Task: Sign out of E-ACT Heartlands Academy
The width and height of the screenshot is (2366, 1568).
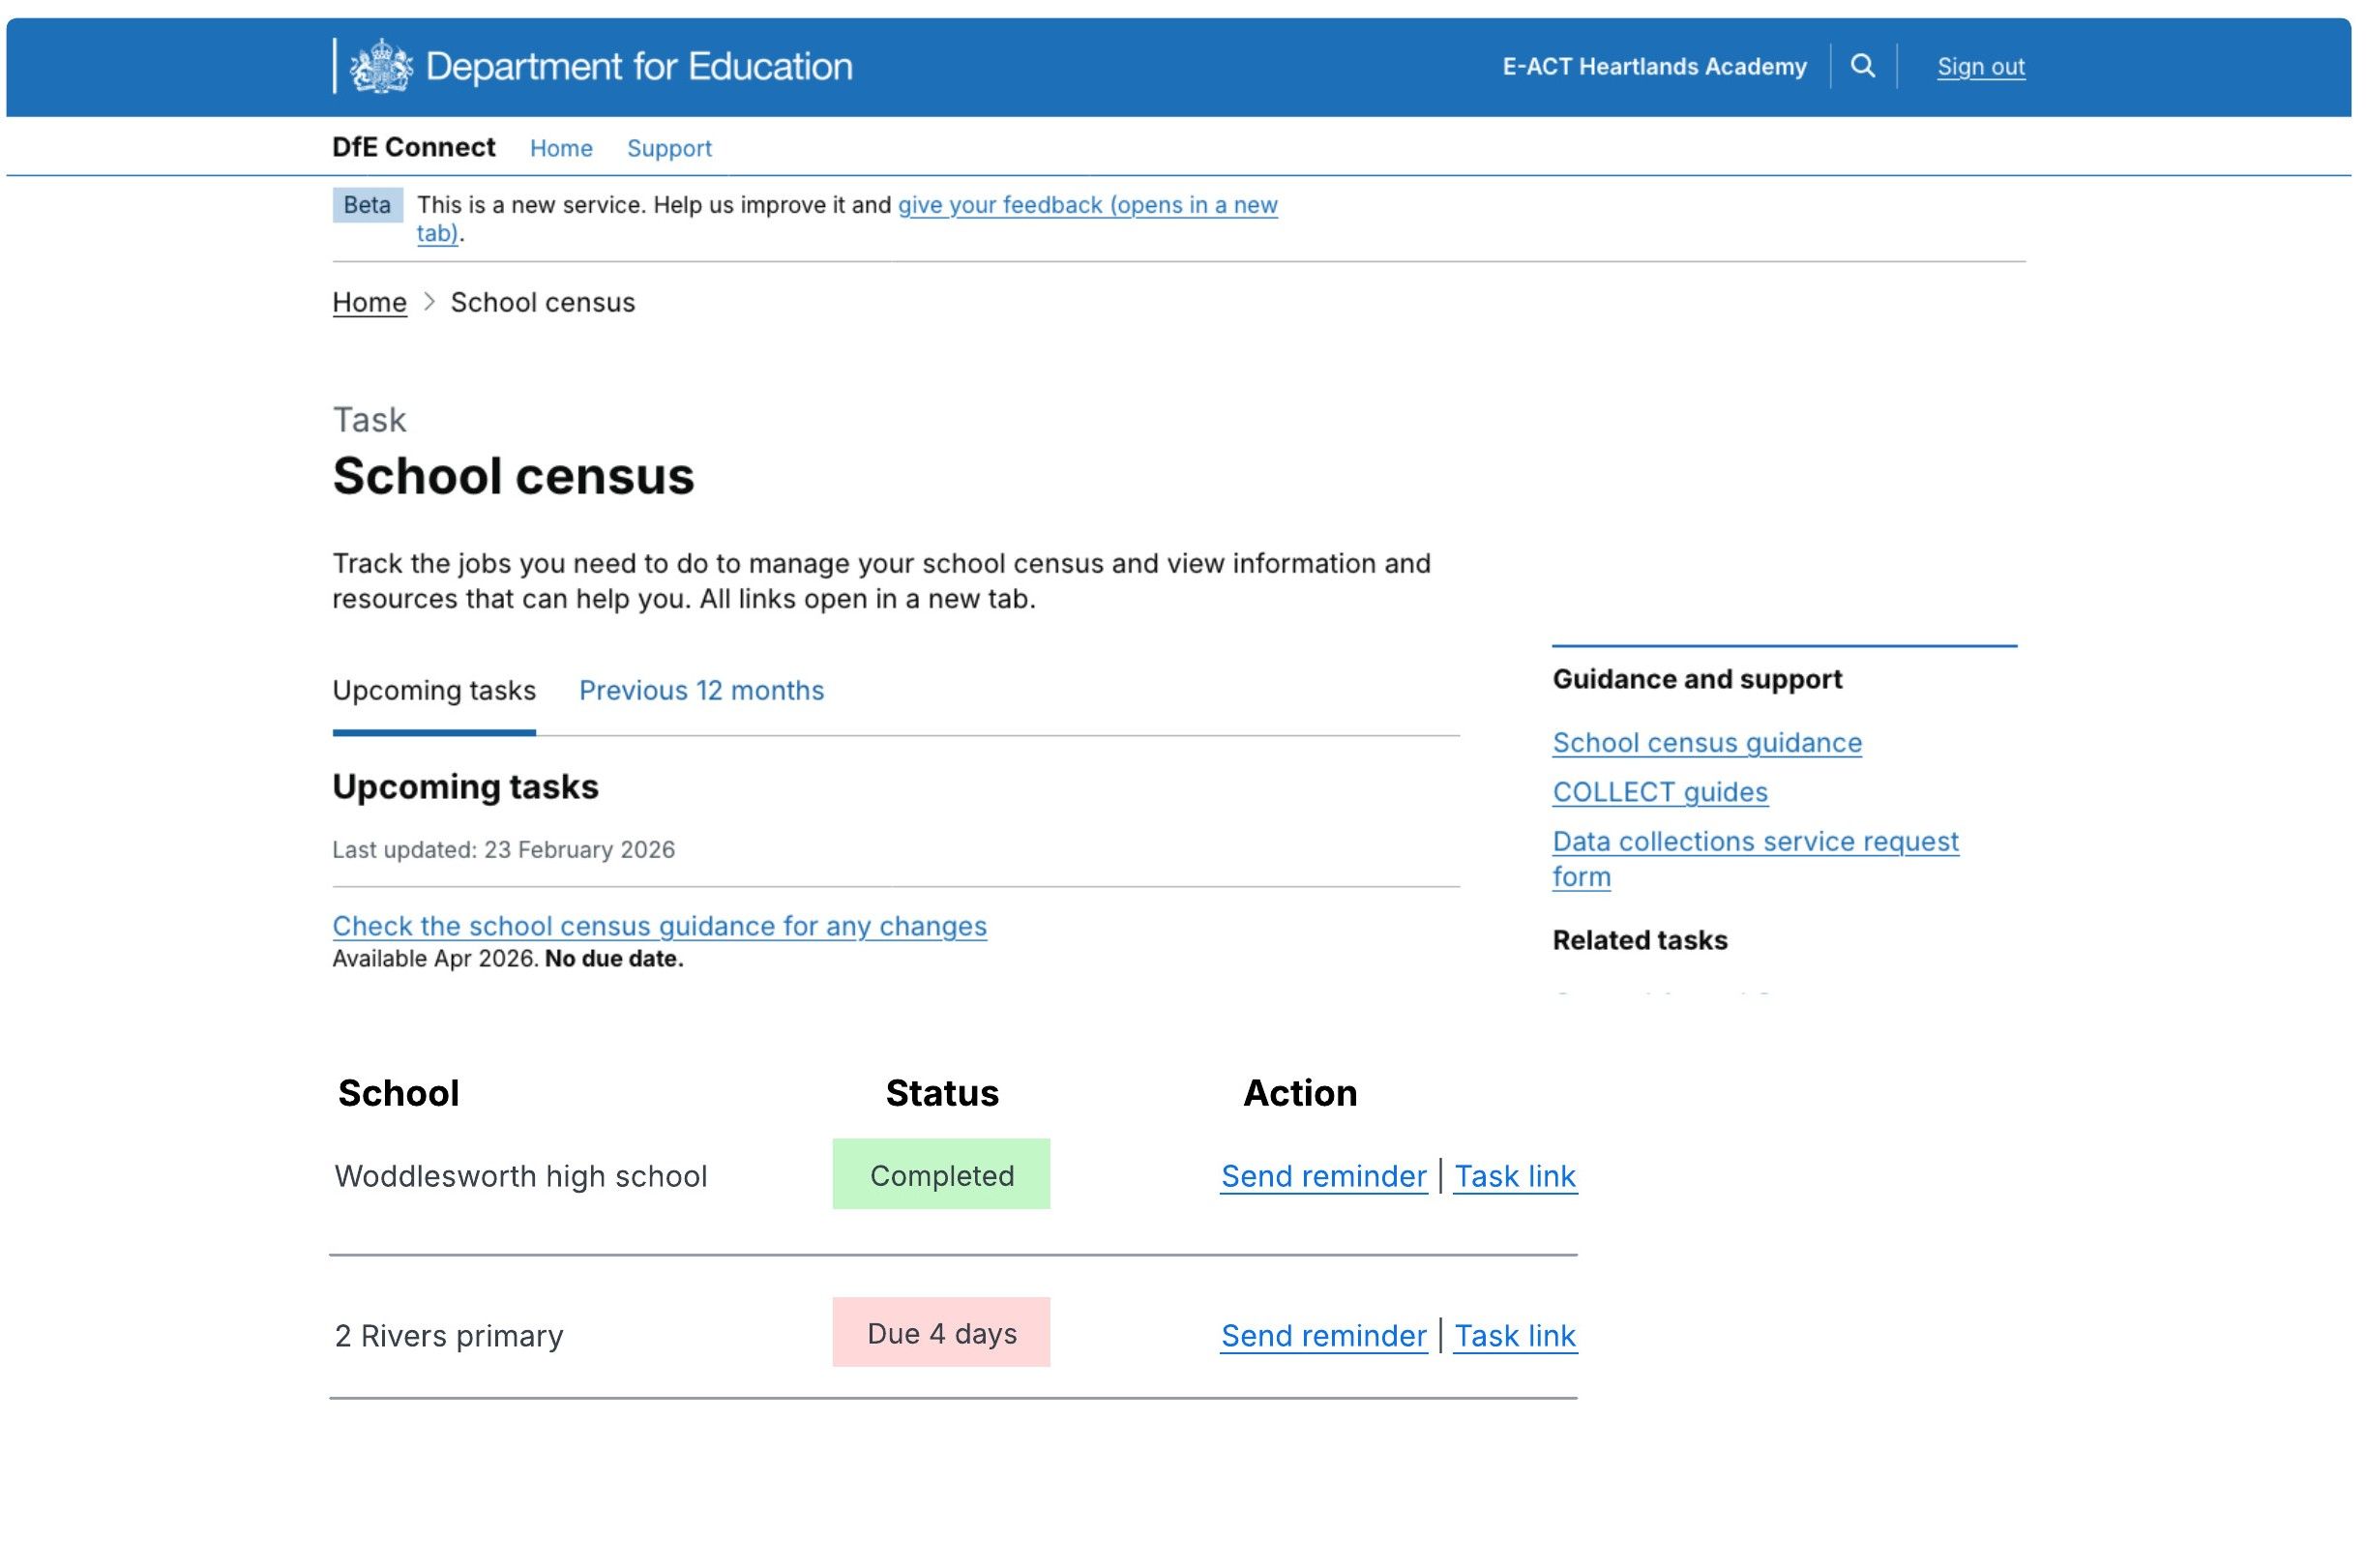Action: [1981, 66]
